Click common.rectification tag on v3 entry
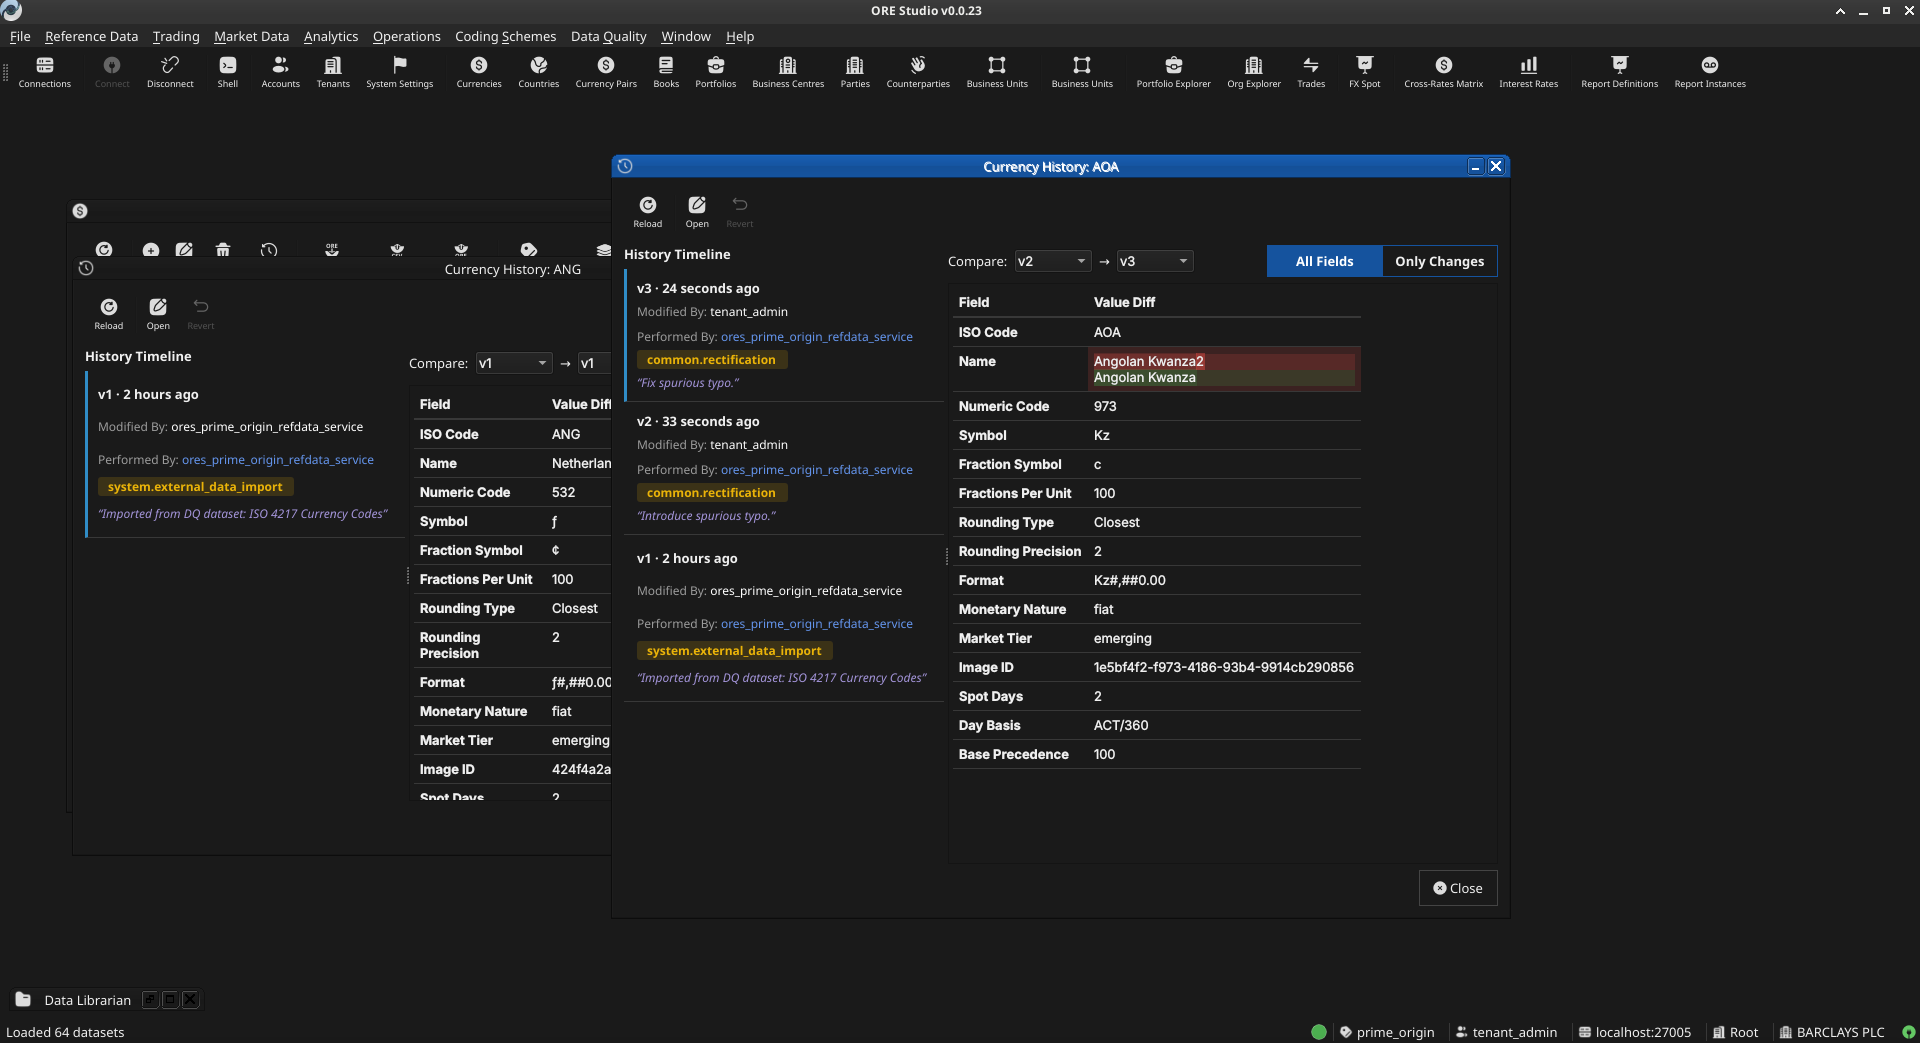The image size is (1920, 1043). [x=712, y=360]
